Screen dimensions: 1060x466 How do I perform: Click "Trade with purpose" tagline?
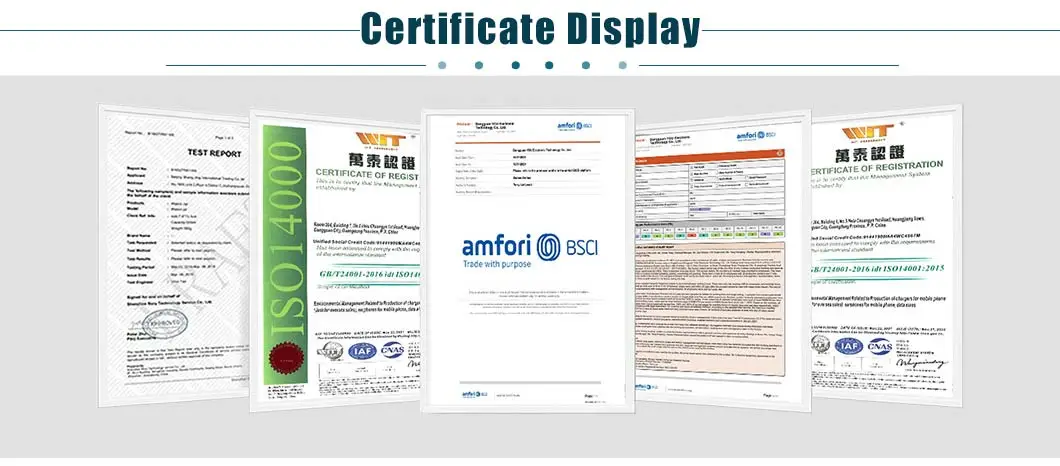[497, 264]
